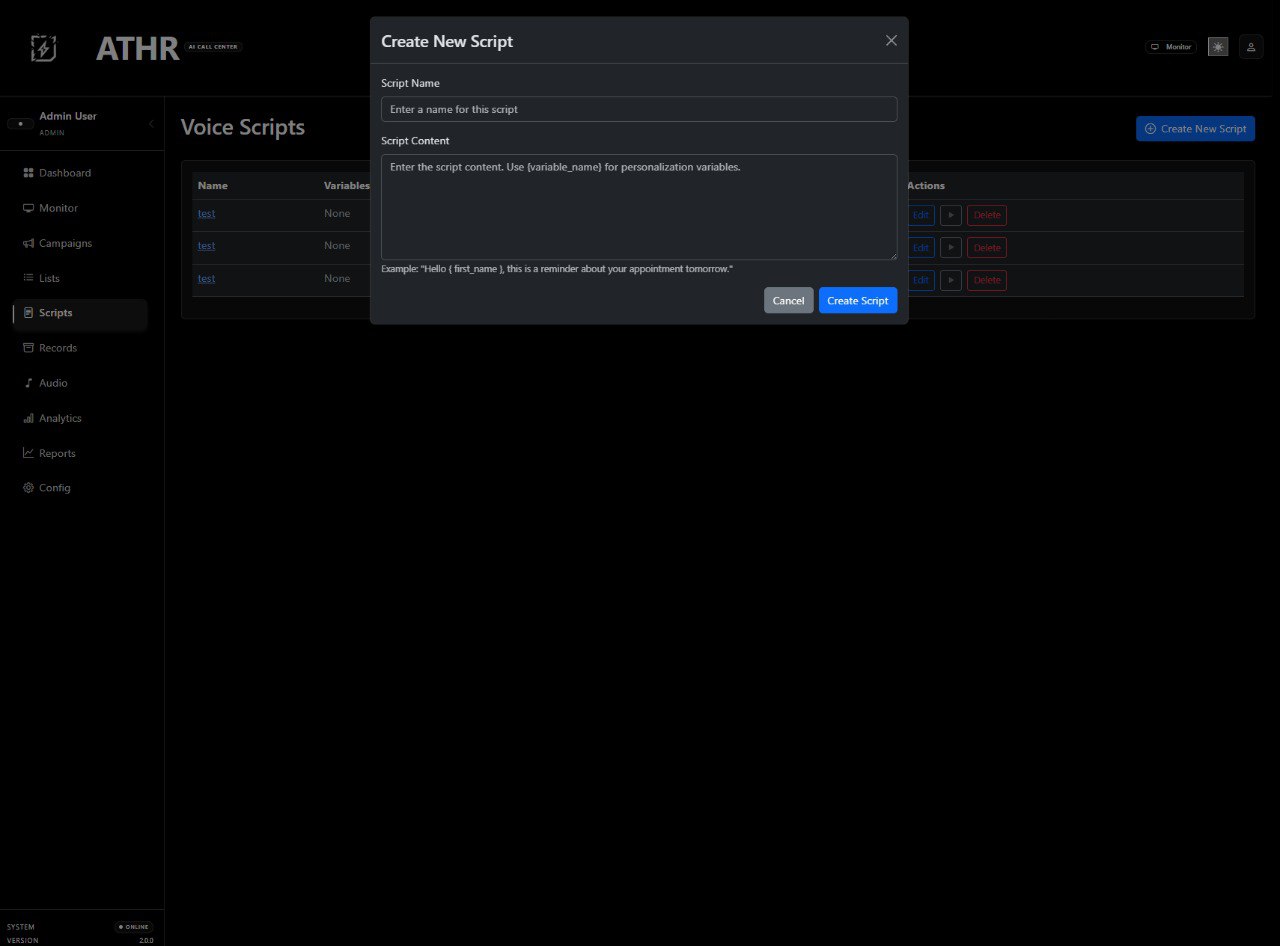Viewport: 1280px width, 946px height.
Task: Click None in the third script row
Action: pyautogui.click(x=337, y=279)
